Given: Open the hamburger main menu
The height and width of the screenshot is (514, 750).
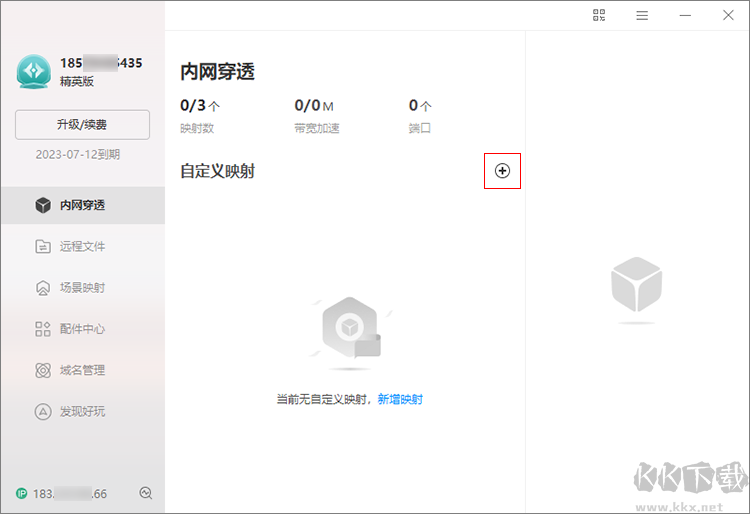Looking at the screenshot, I should coord(642,15).
